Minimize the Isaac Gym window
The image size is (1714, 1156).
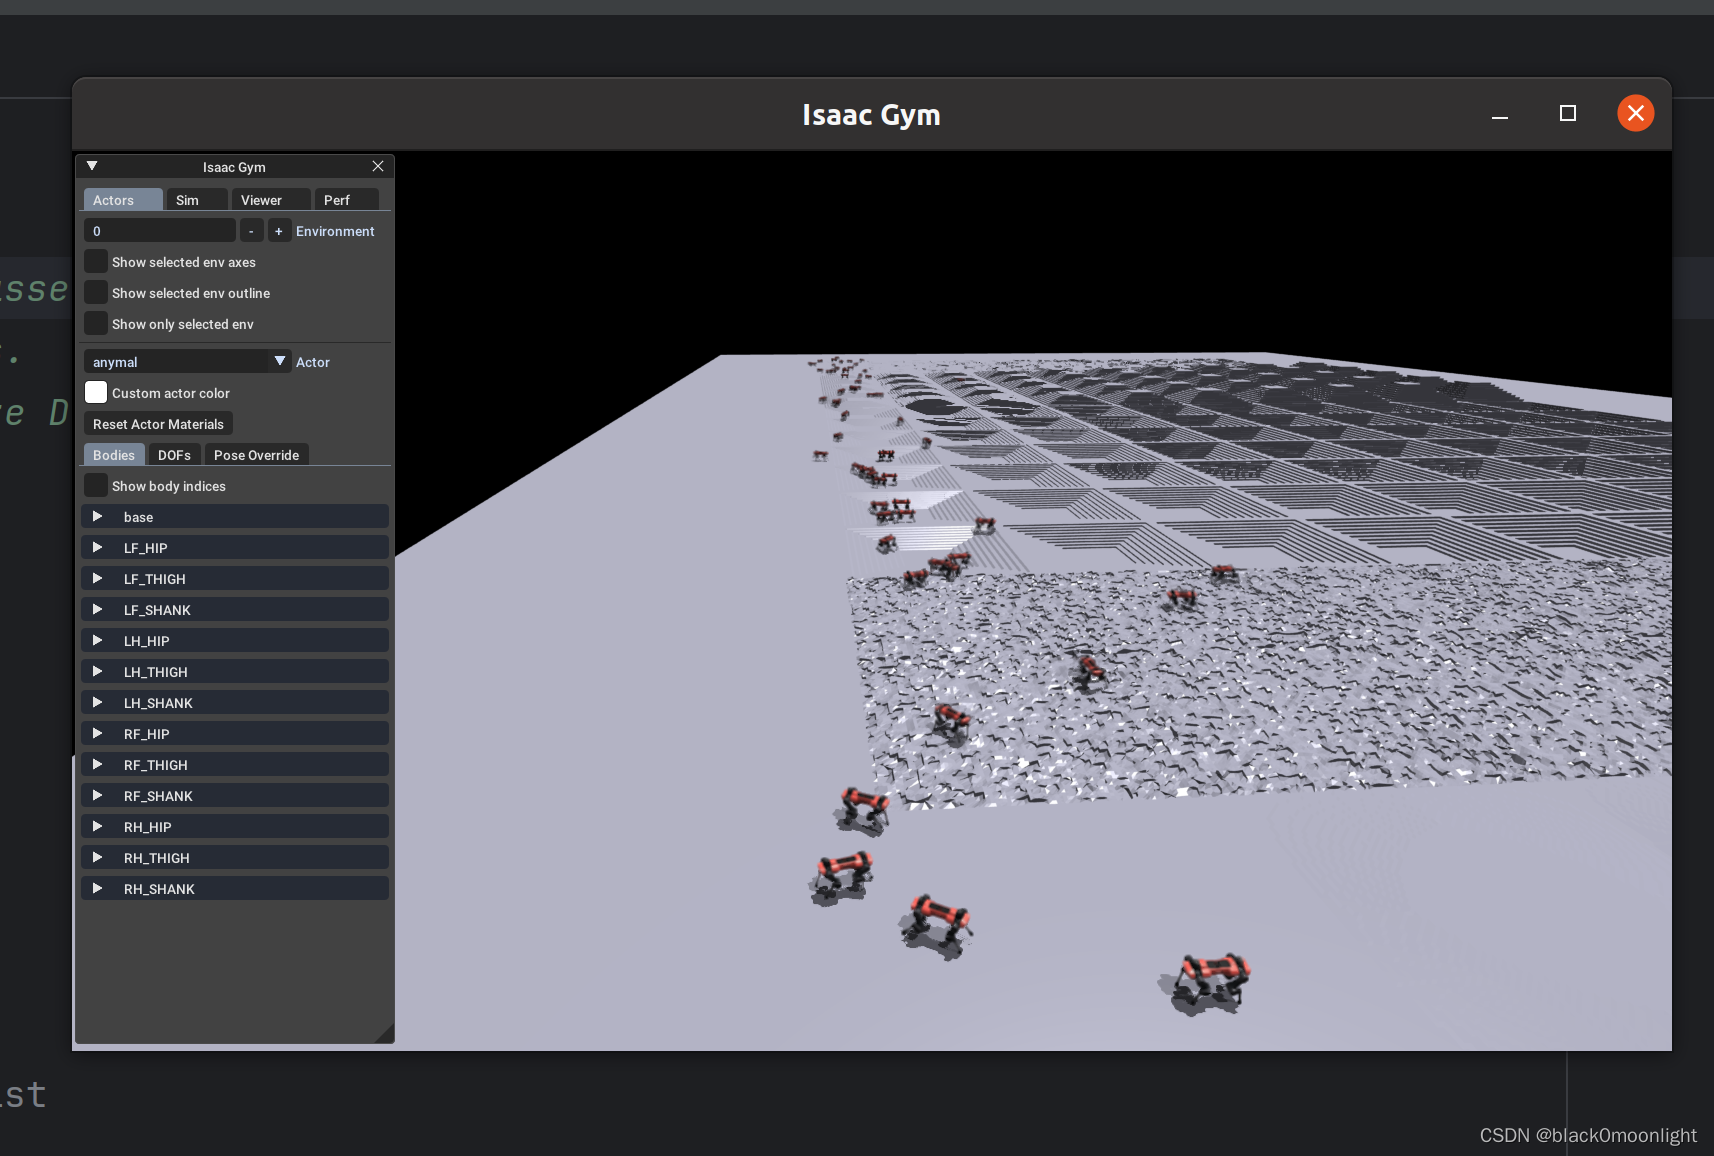(1500, 114)
